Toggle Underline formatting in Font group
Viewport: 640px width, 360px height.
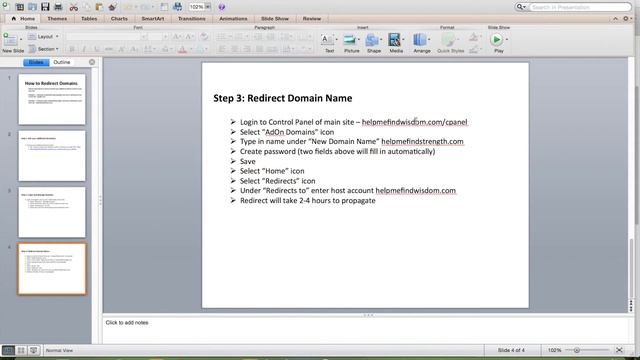click(96, 49)
